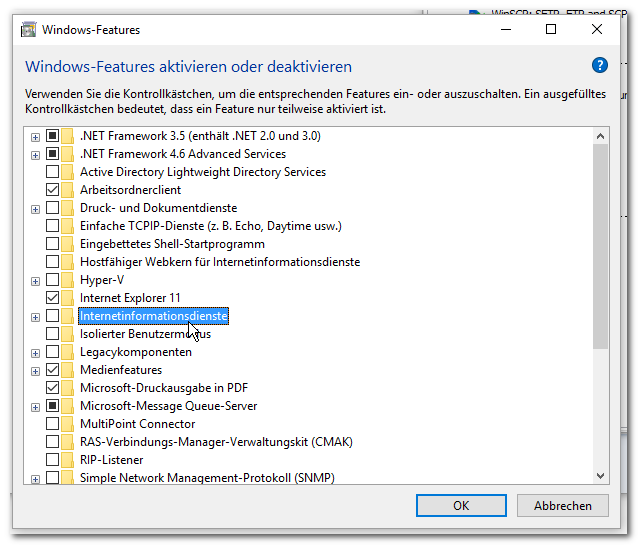The height and width of the screenshot is (545, 638).
Task: Expand the Legacykomponenten node
Action: pos(35,353)
